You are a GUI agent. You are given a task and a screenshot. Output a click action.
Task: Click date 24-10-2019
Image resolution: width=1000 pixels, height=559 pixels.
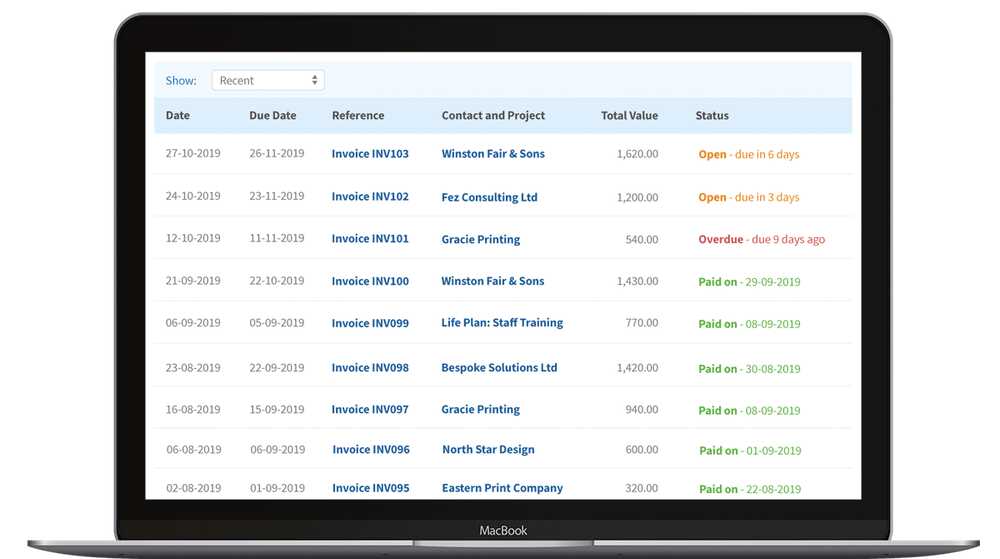193,196
